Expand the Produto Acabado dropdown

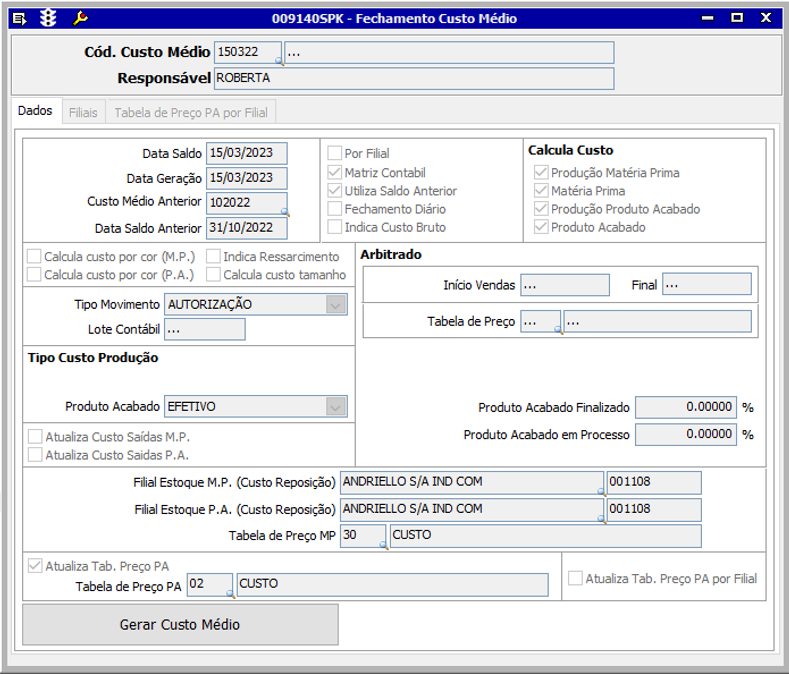(336, 407)
